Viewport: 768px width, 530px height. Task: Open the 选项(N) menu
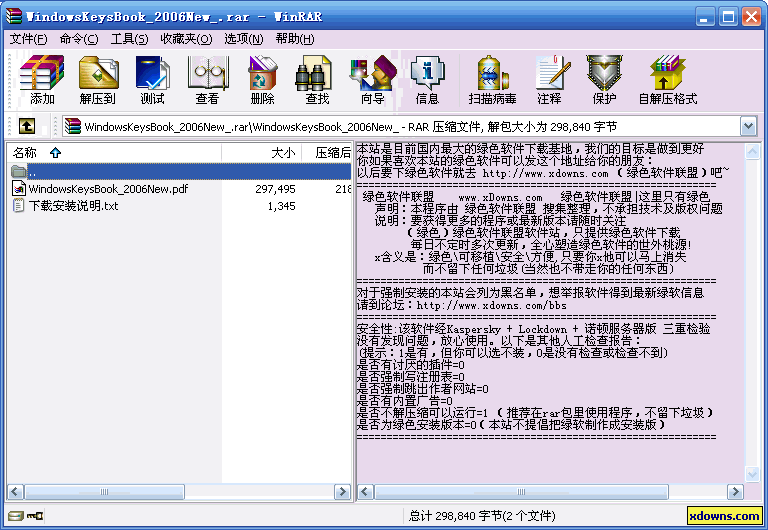pyautogui.click(x=243, y=39)
